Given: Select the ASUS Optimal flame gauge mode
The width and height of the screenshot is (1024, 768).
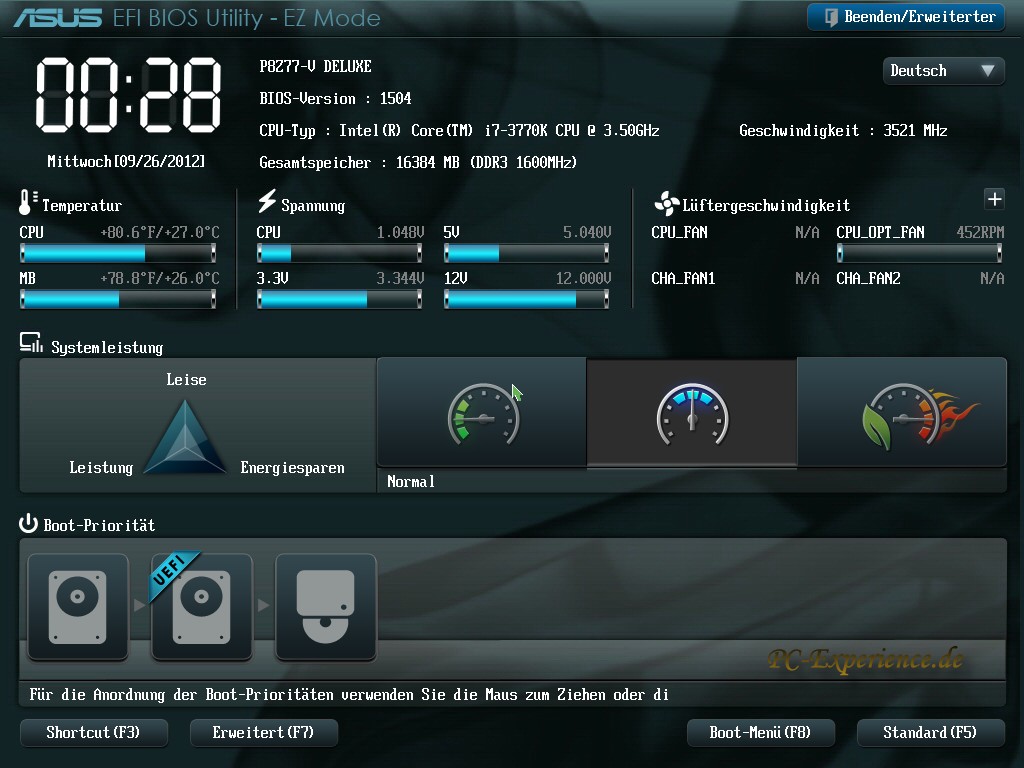Looking at the screenshot, I should click(902, 412).
